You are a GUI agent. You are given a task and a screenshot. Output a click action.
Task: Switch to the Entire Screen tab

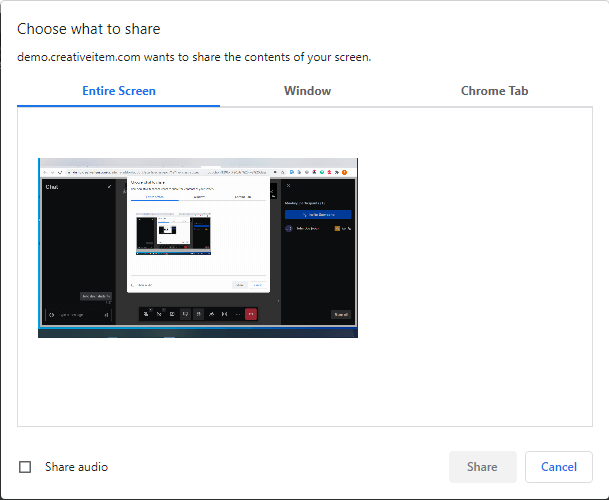point(118,91)
